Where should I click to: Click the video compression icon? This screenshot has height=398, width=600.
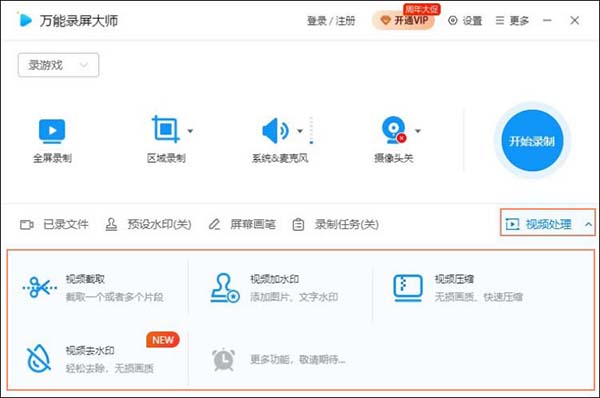(408, 288)
